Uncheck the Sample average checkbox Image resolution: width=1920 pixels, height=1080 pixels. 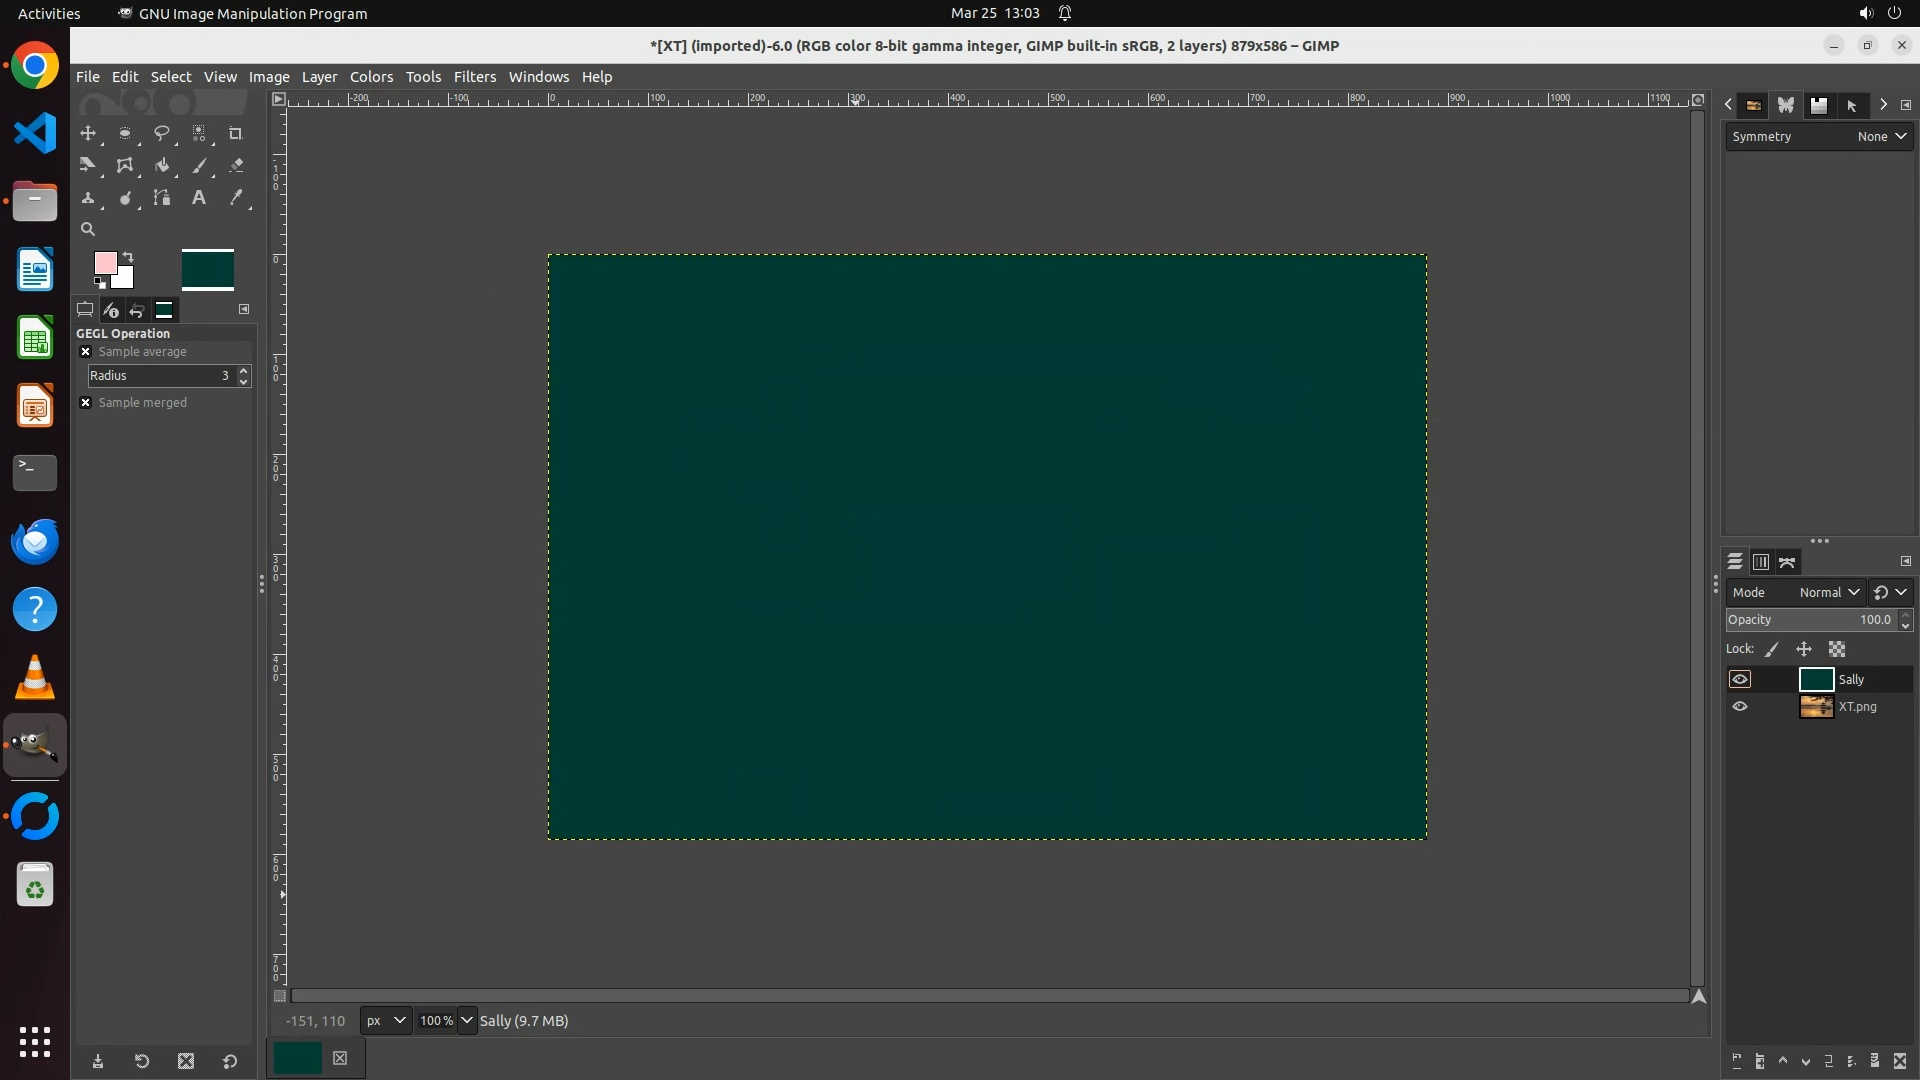[x=86, y=352]
